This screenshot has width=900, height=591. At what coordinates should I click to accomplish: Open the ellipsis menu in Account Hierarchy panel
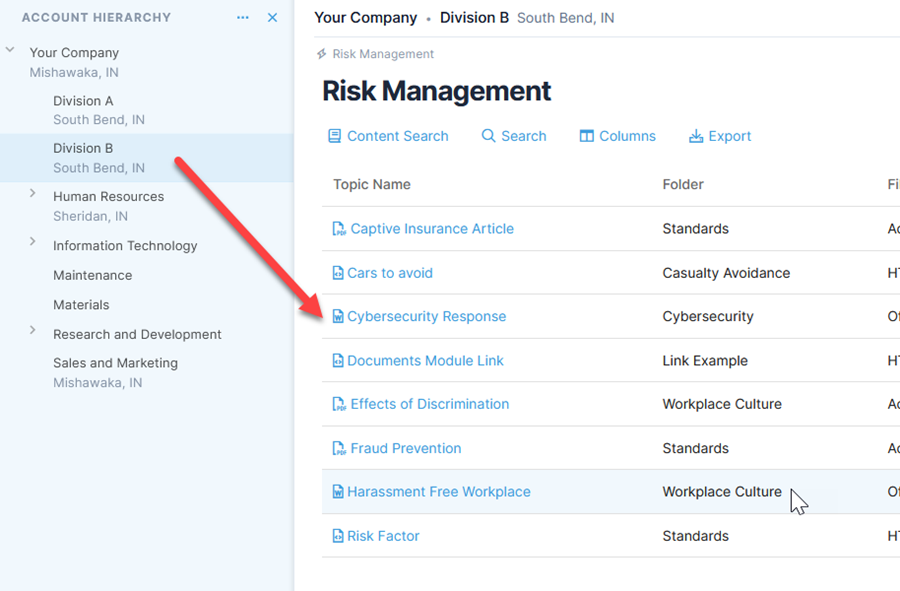pos(241,17)
